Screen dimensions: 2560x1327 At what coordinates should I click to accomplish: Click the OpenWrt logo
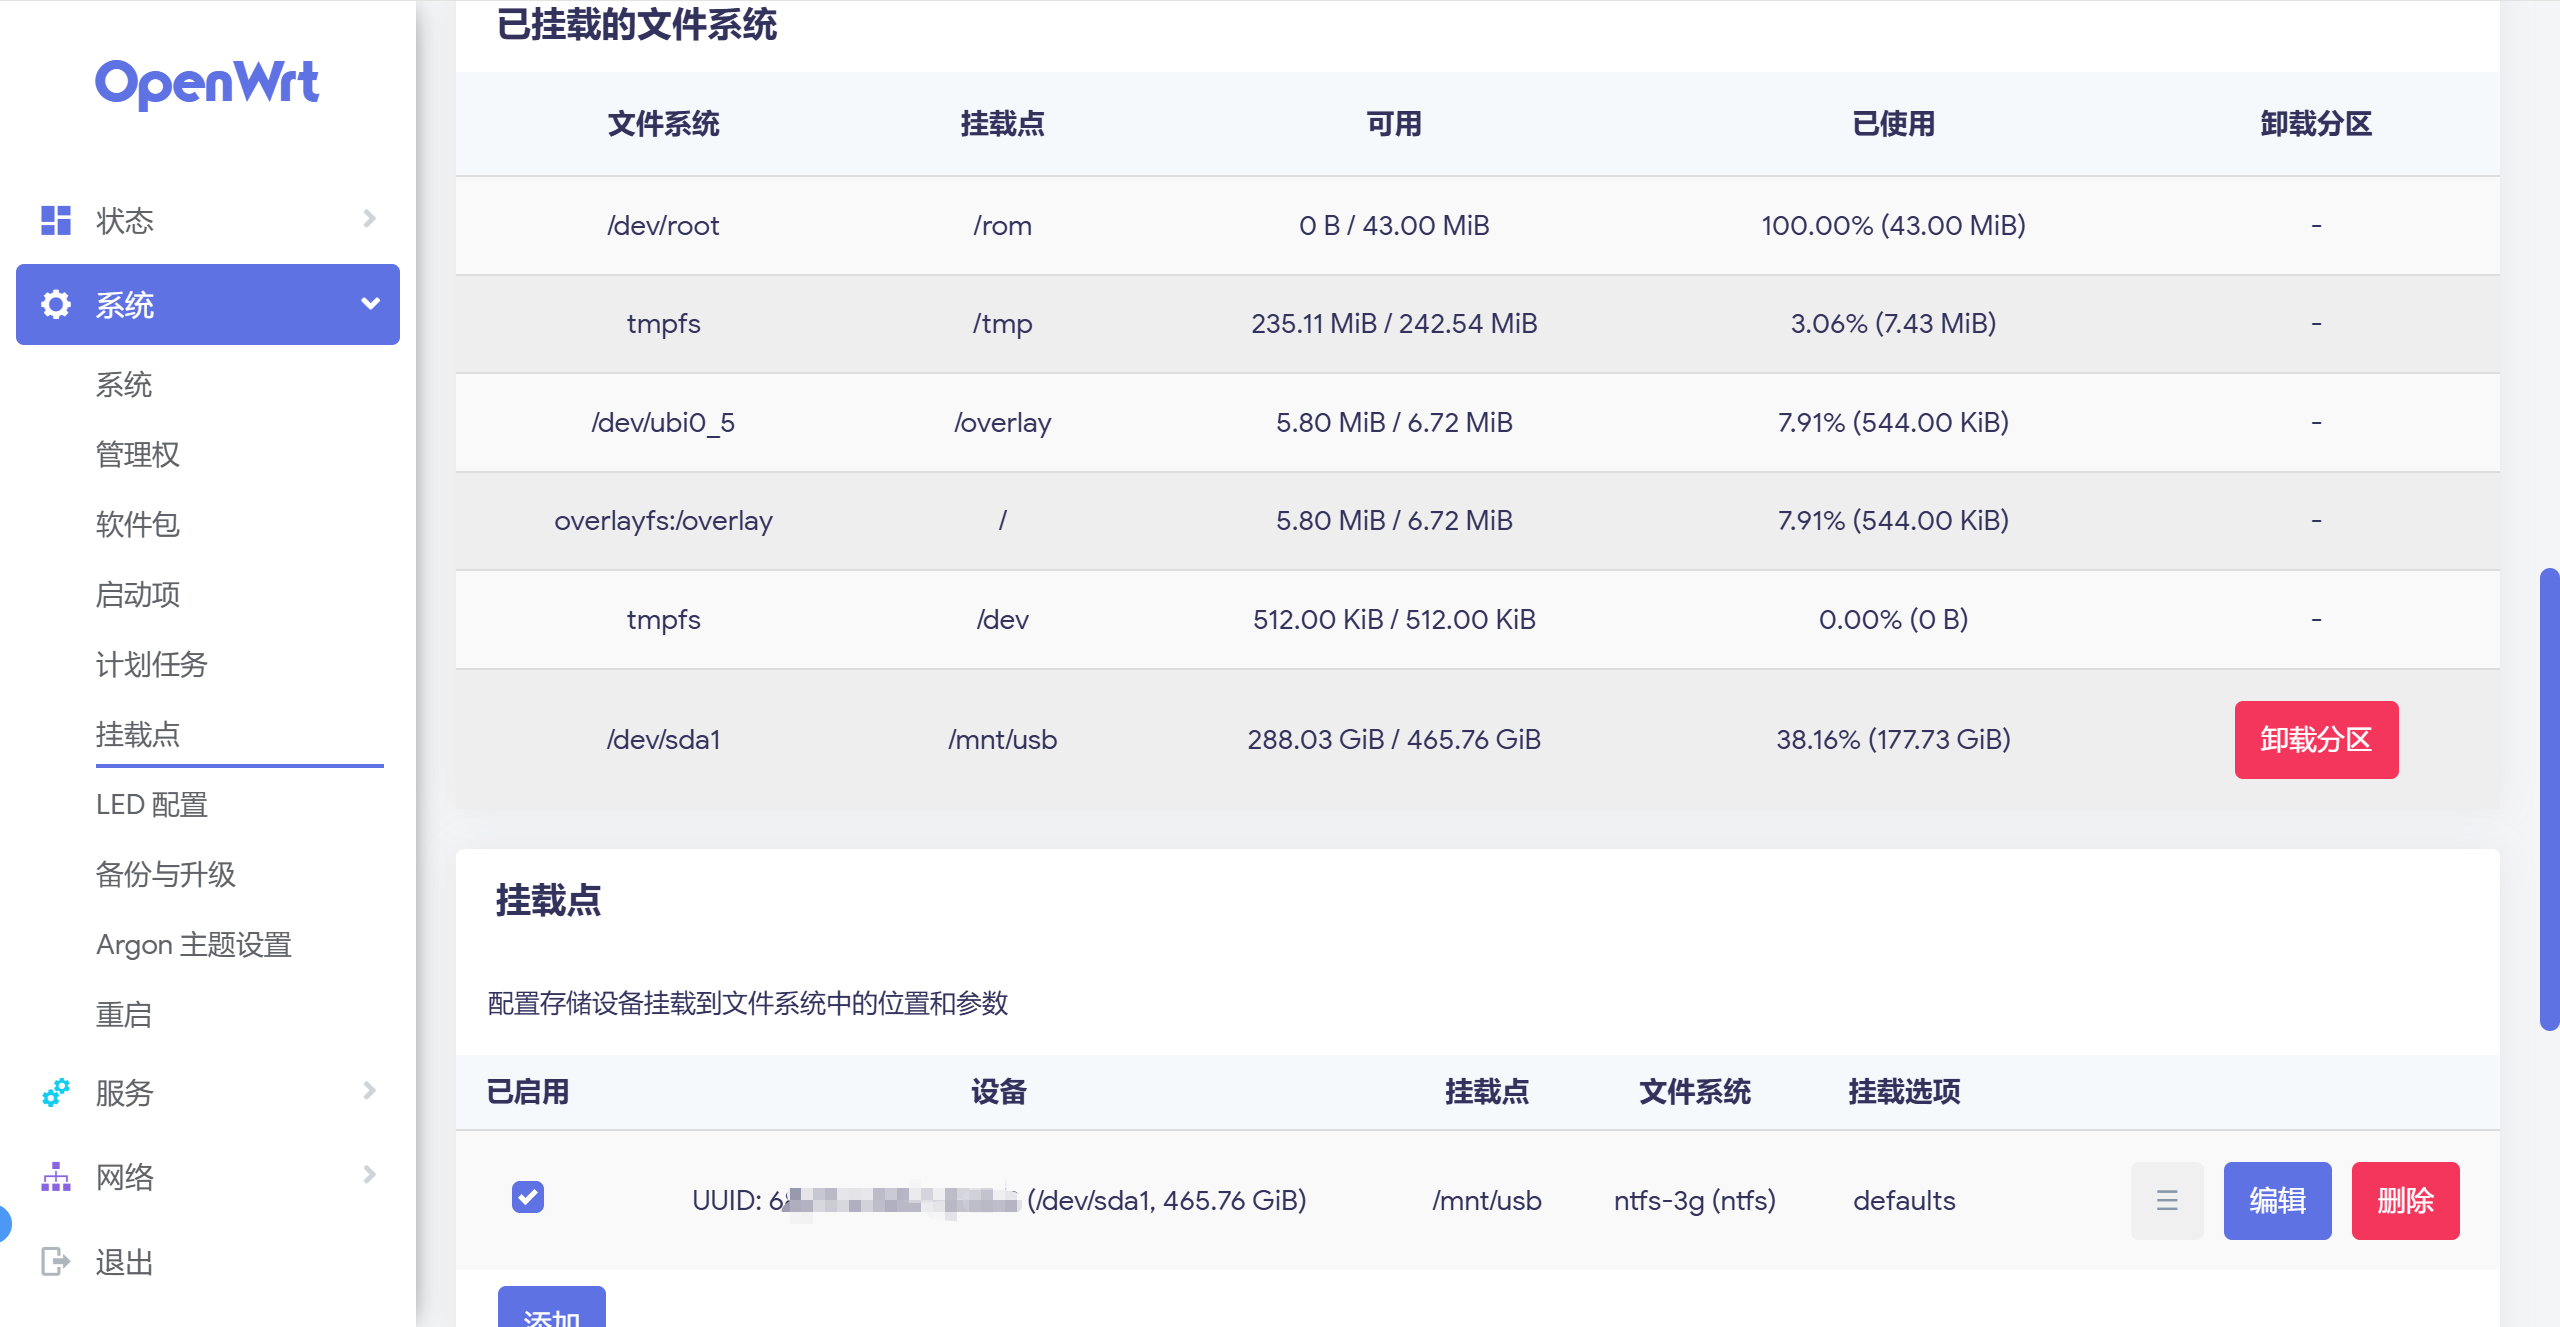click(x=207, y=83)
